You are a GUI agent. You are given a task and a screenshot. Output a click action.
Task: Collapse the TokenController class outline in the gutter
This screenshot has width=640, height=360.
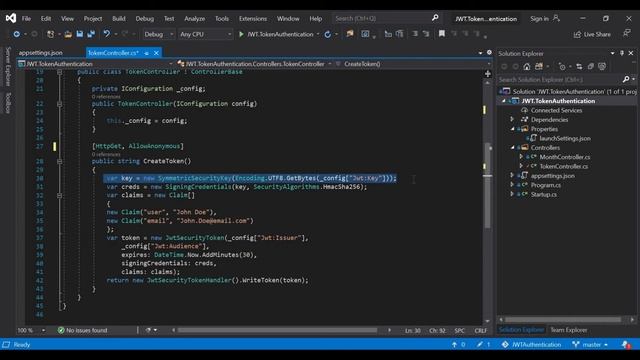click(60, 72)
